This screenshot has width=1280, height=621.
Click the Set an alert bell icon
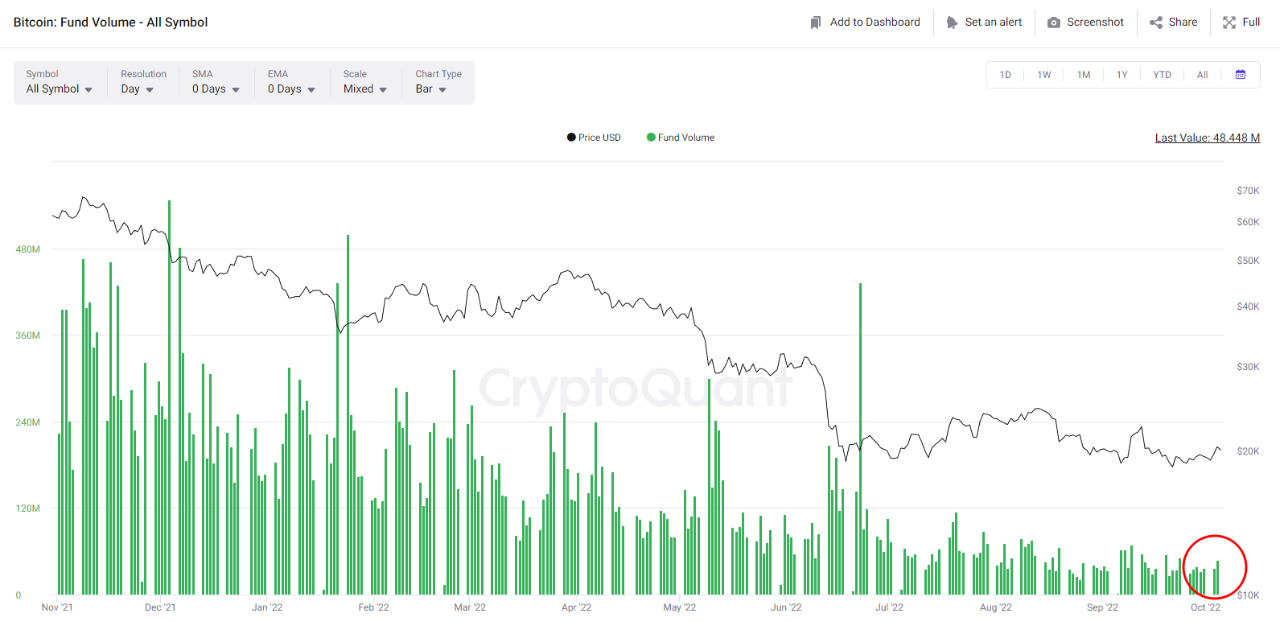[952, 22]
